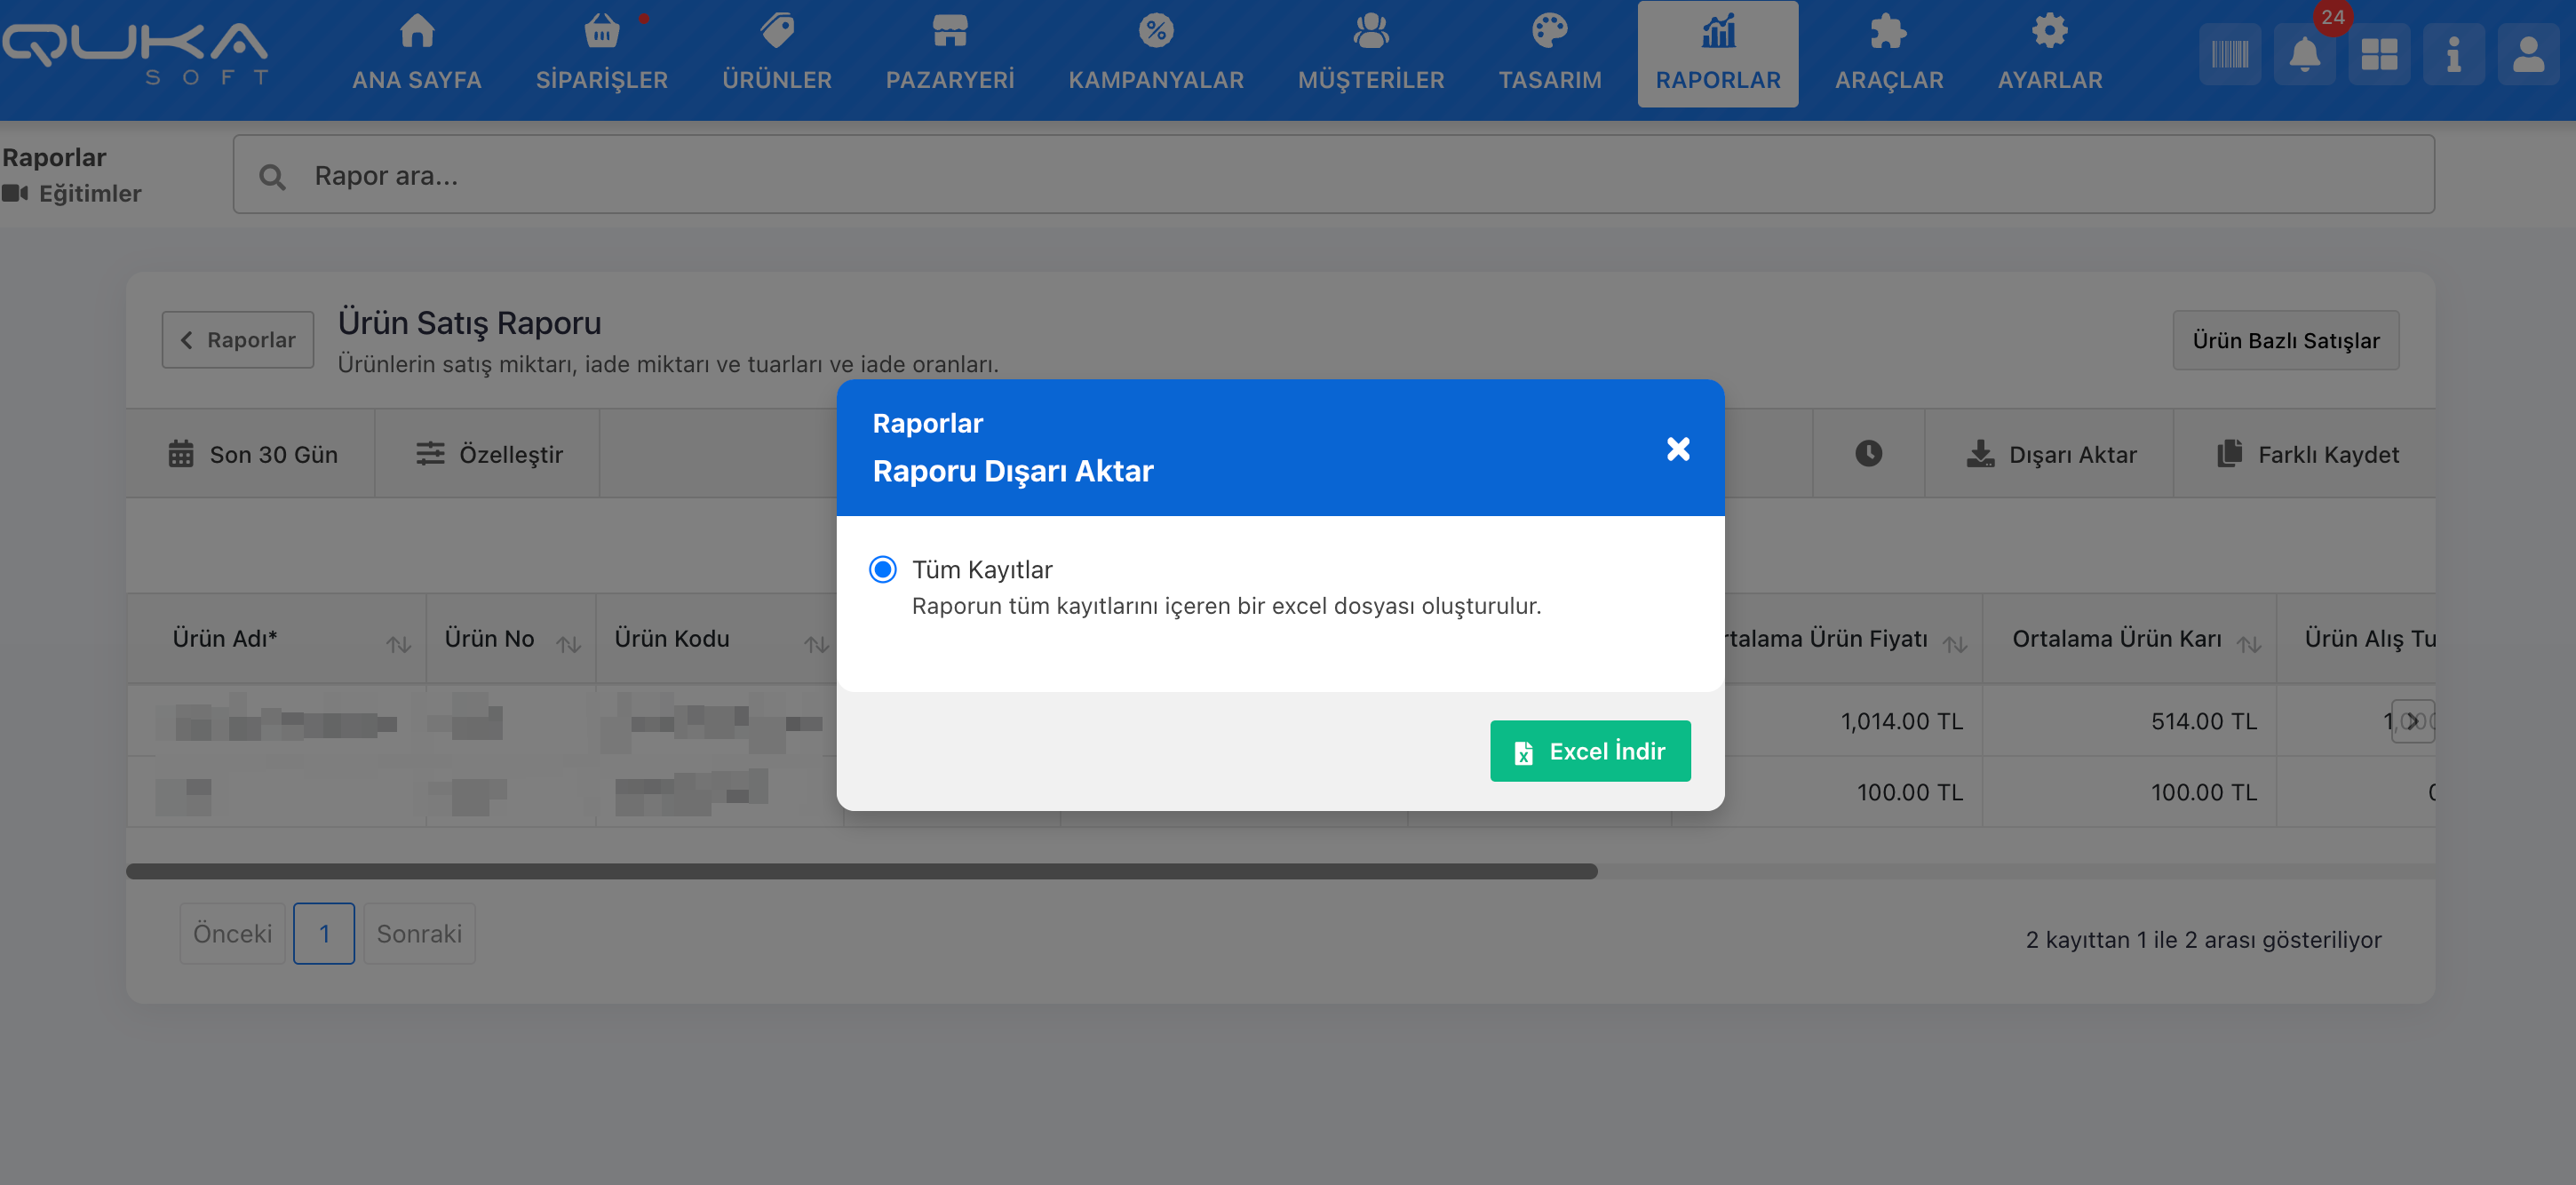The image size is (2576, 1185).
Task: Sort by Ortalama Ürün Karı column
Action: (2248, 645)
